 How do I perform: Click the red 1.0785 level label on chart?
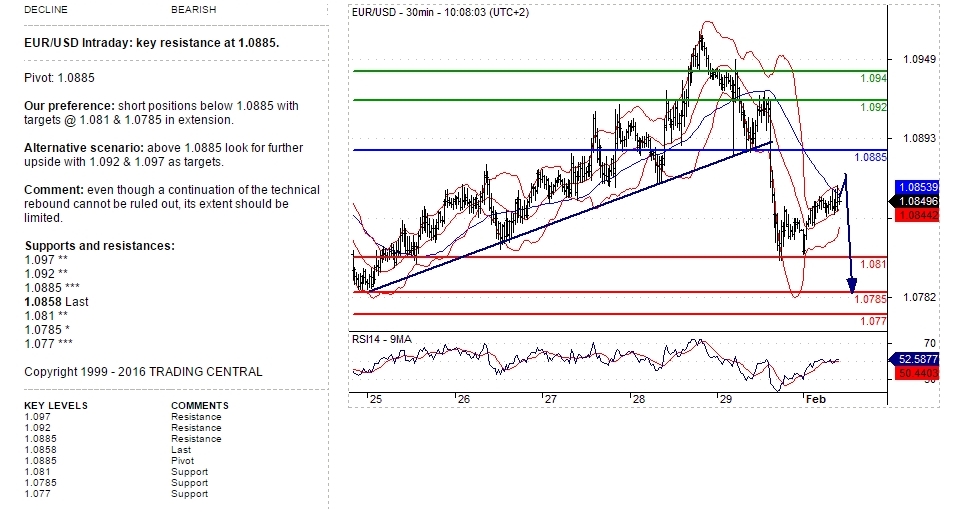tap(869, 299)
